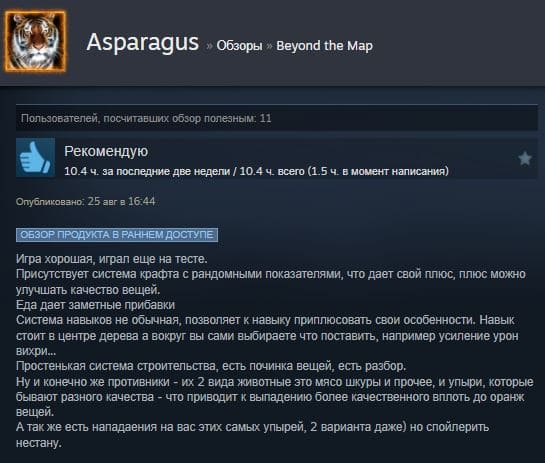Click the enemies description paragraph
The width and height of the screenshot is (545, 463).
point(275,397)
